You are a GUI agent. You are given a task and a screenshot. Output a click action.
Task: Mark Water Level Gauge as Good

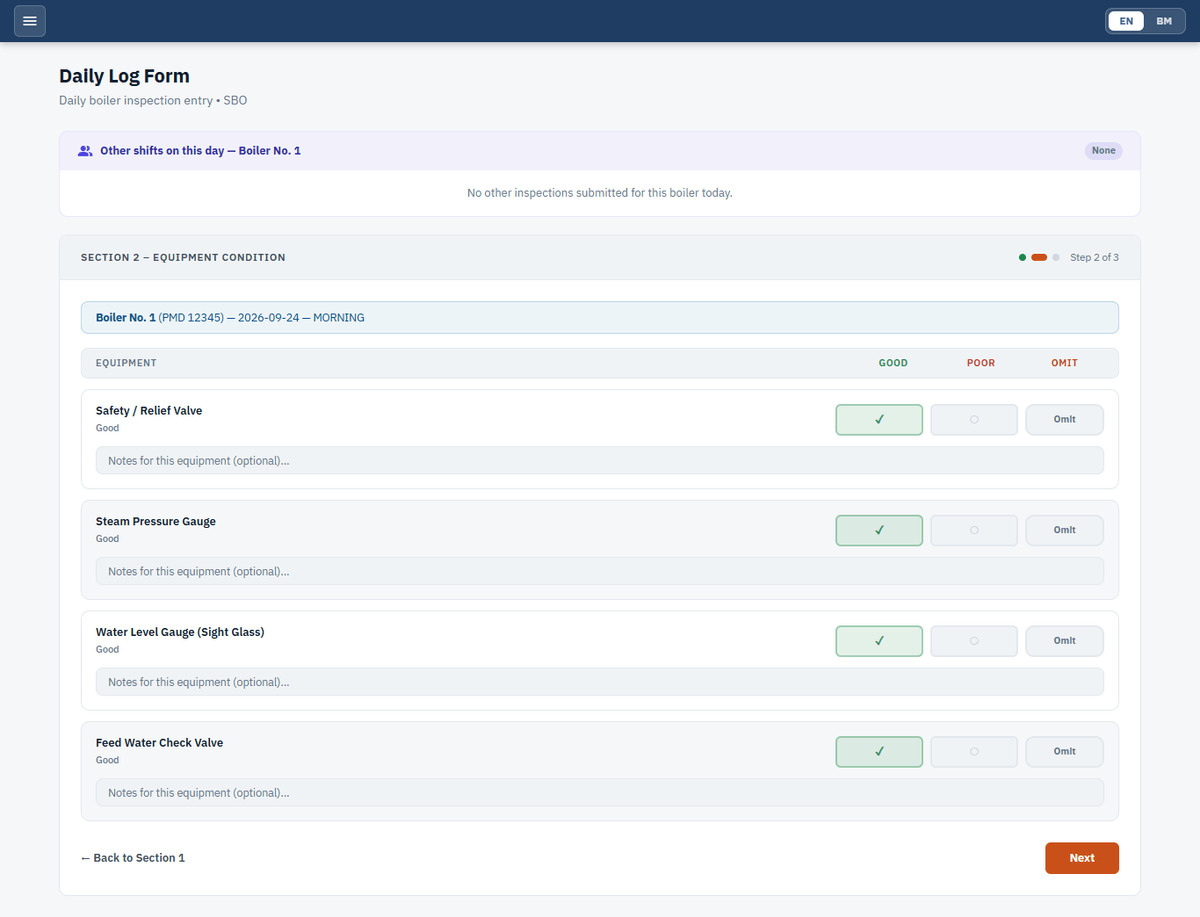click(879, 641)
